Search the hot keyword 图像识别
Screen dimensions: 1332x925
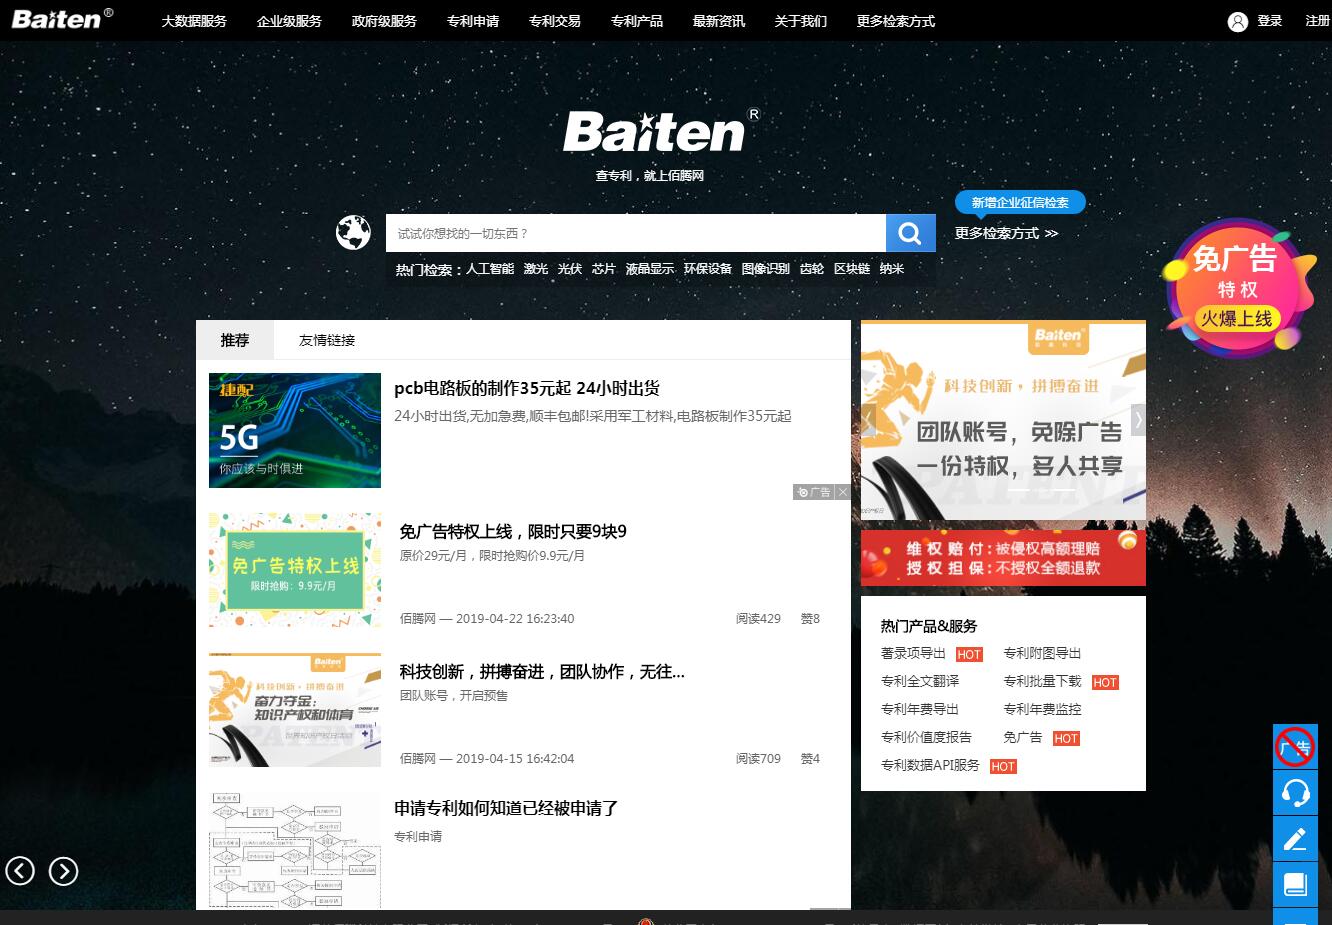[x=766, y=269]
